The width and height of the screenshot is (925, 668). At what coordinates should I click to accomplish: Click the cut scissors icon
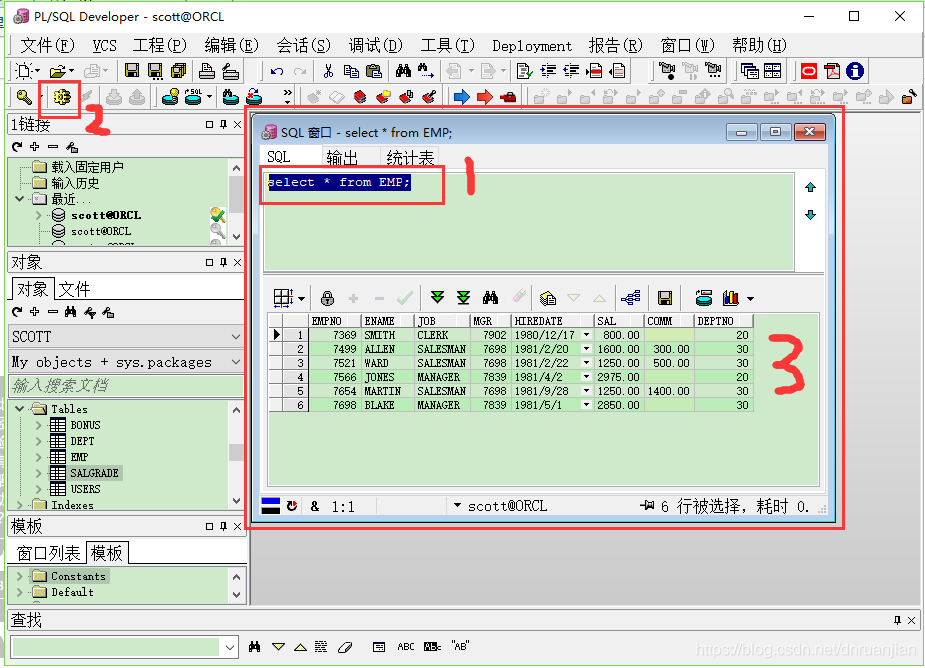pos(328,71)
